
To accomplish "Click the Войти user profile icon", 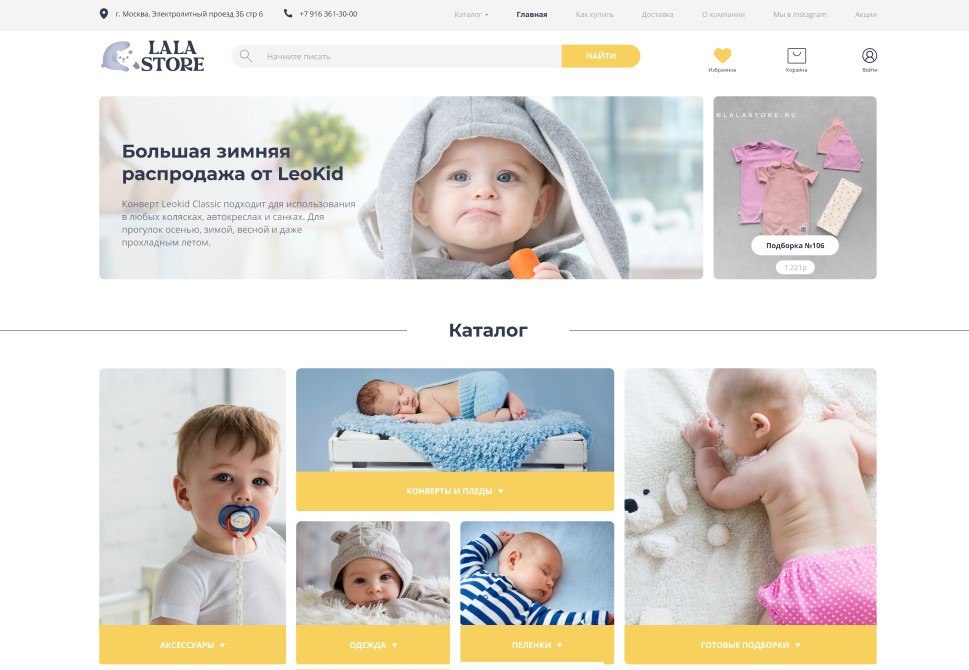I will (x=869, y=56).
